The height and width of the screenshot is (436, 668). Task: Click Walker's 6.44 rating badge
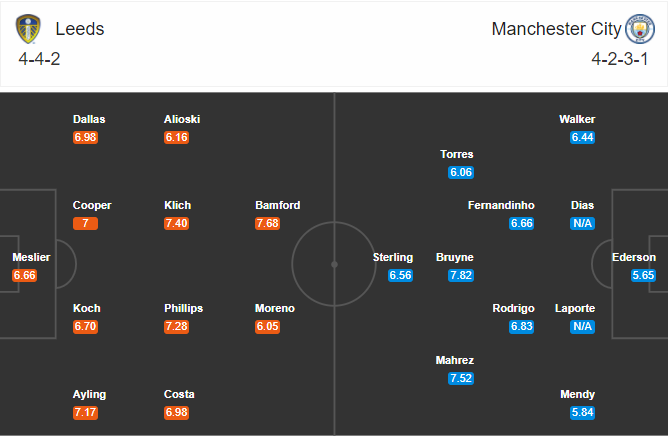[583, 137]
